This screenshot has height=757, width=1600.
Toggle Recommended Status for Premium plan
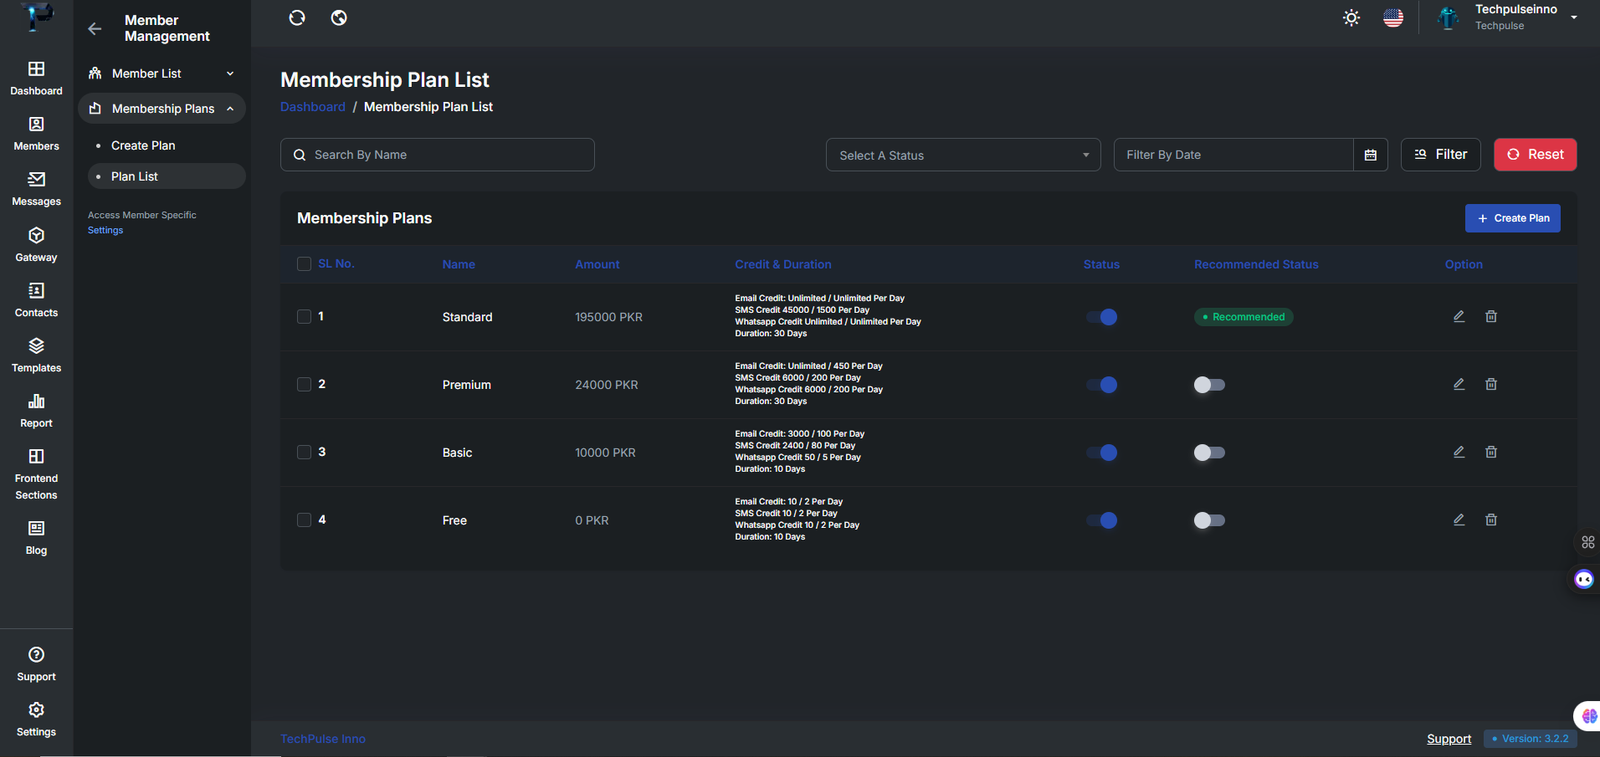[1209, 385]
